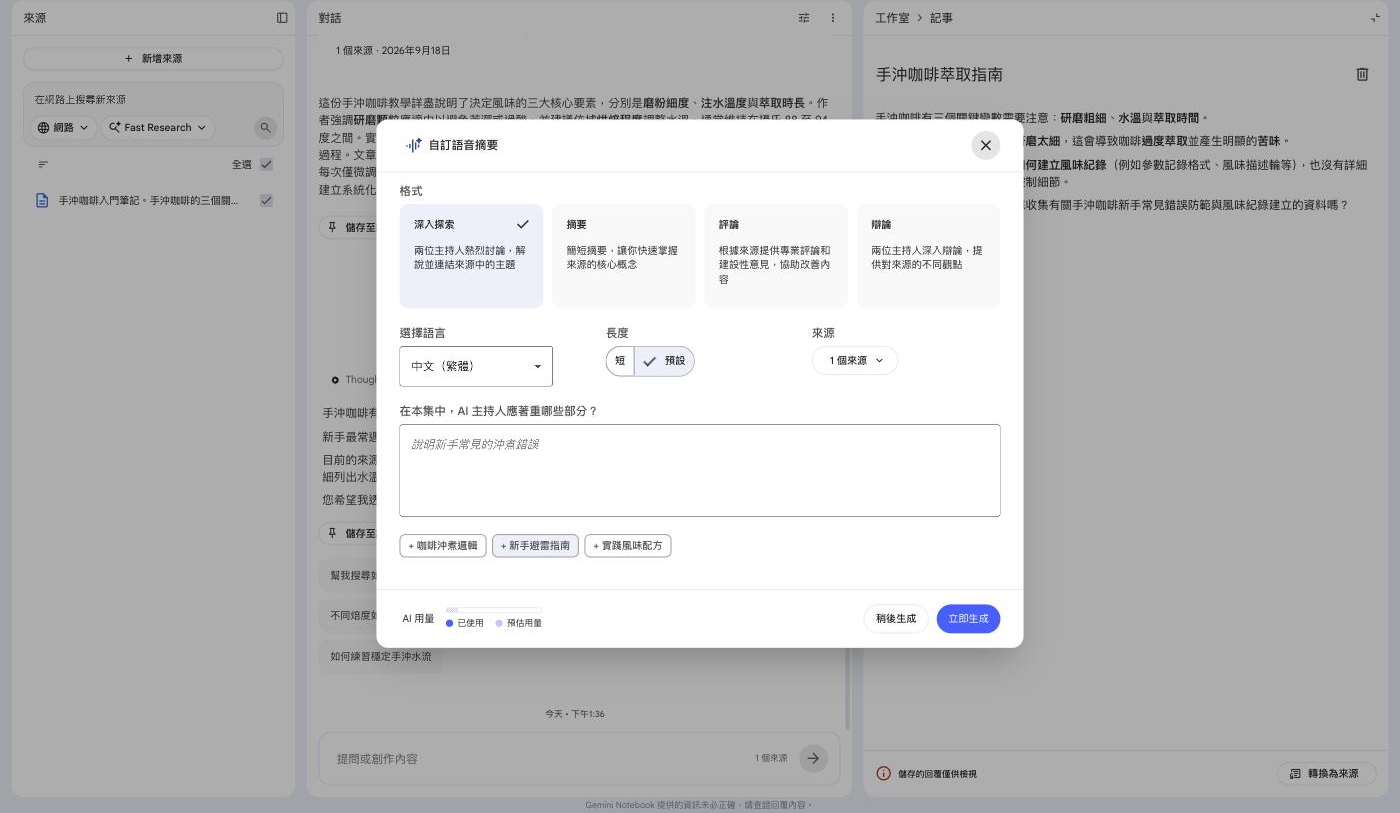1400x813 pixels.
Task: Choose the 辯論 format card
Action: coord(928,256)
